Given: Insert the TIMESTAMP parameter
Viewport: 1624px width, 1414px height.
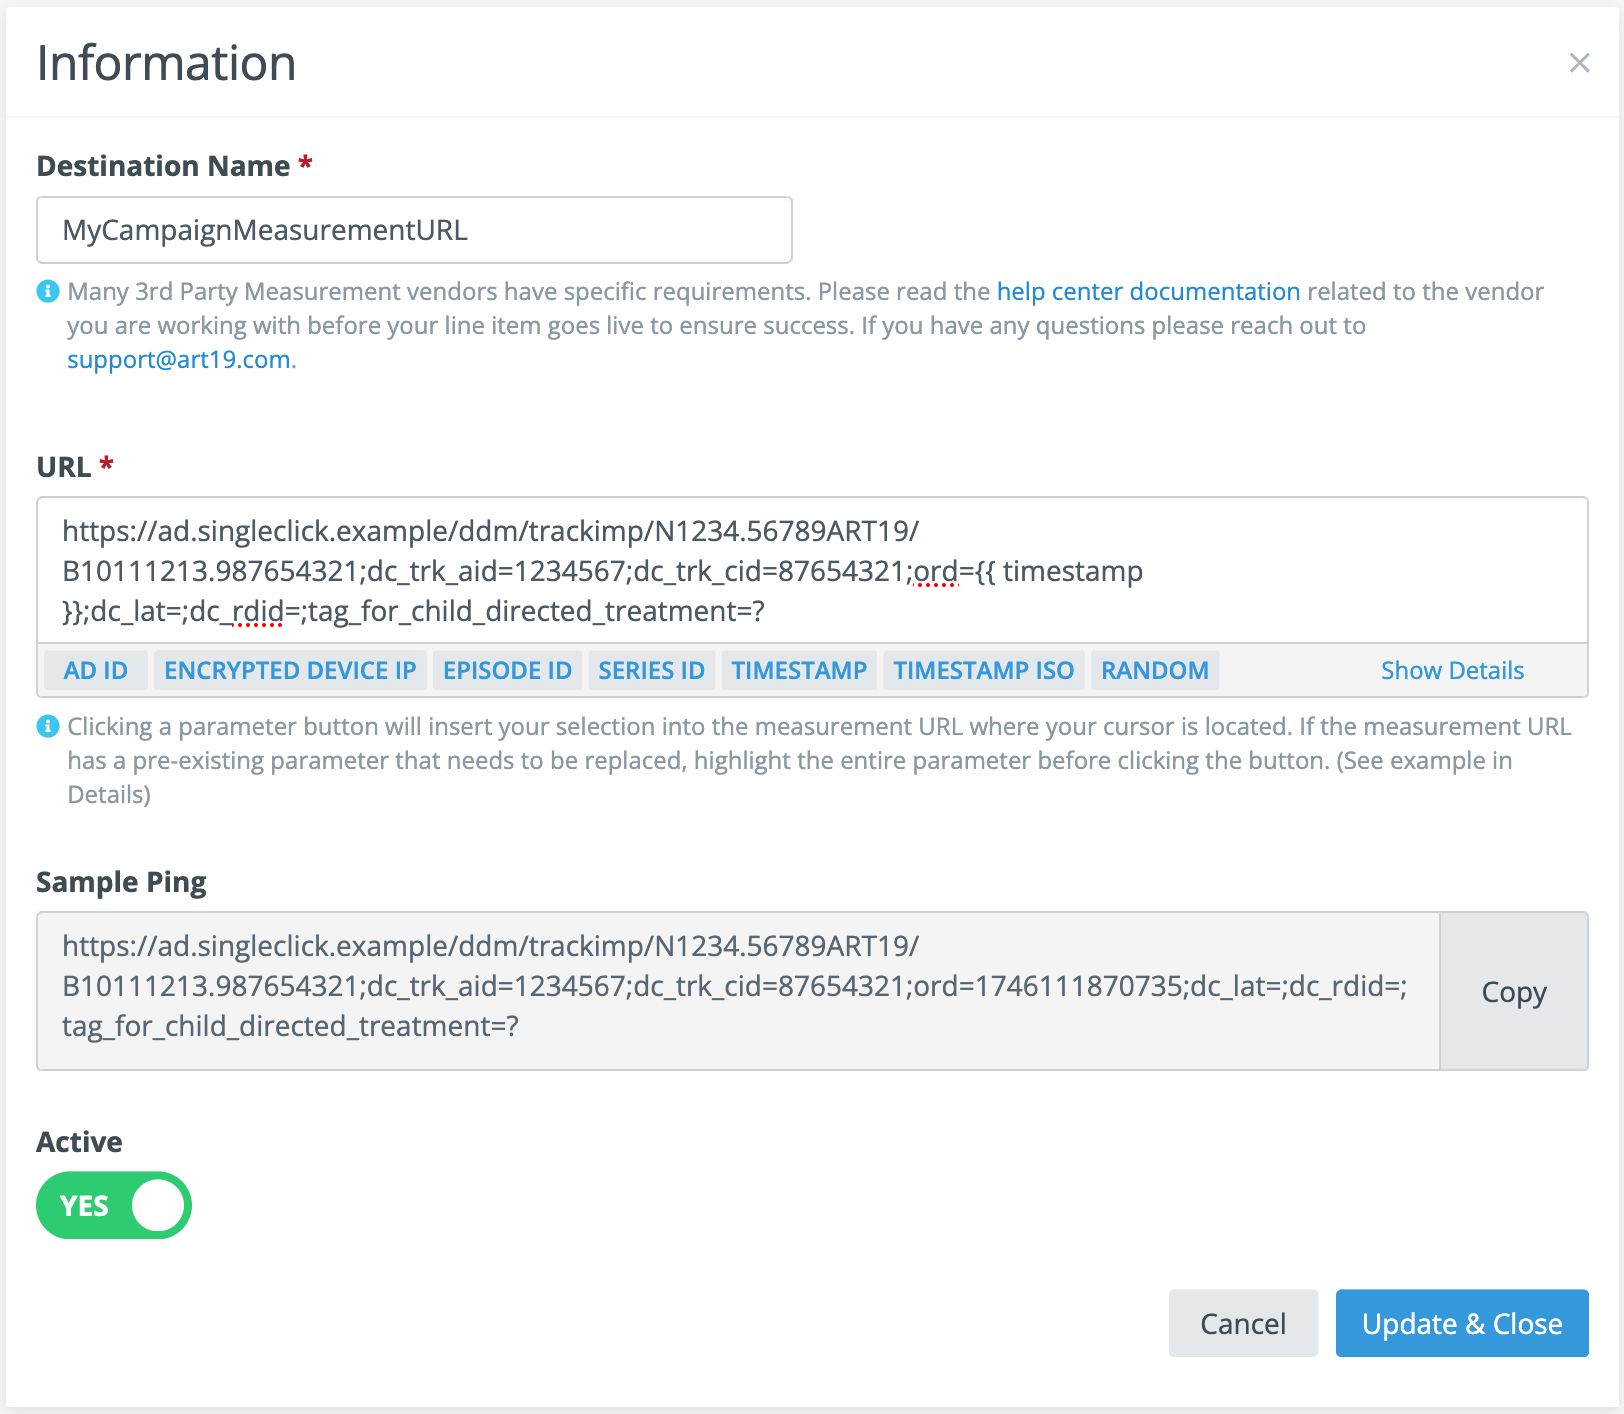Looking at the screenshot, I should tap(799, 670).
